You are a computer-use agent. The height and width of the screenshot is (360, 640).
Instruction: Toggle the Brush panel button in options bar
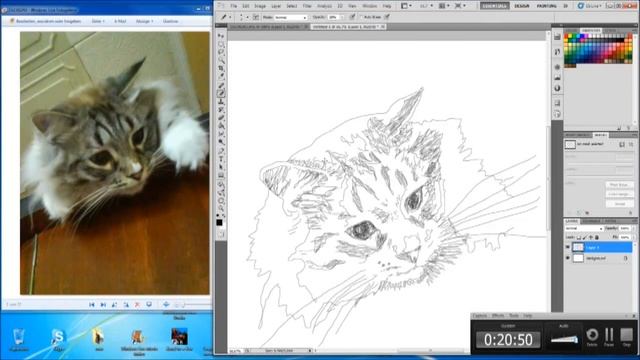tap(256, 17)
